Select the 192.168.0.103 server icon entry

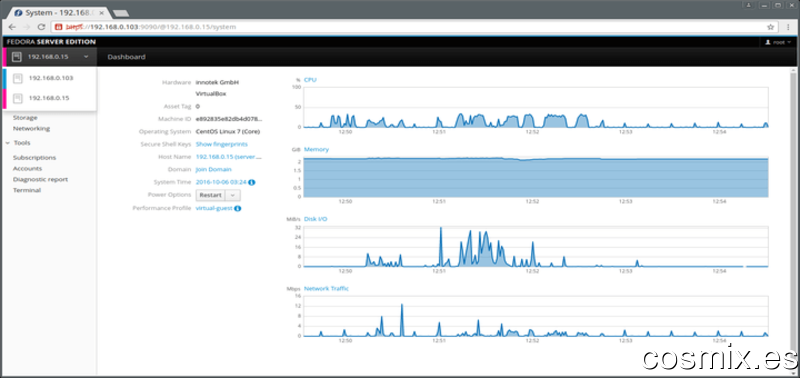click(x=18, y=78)
